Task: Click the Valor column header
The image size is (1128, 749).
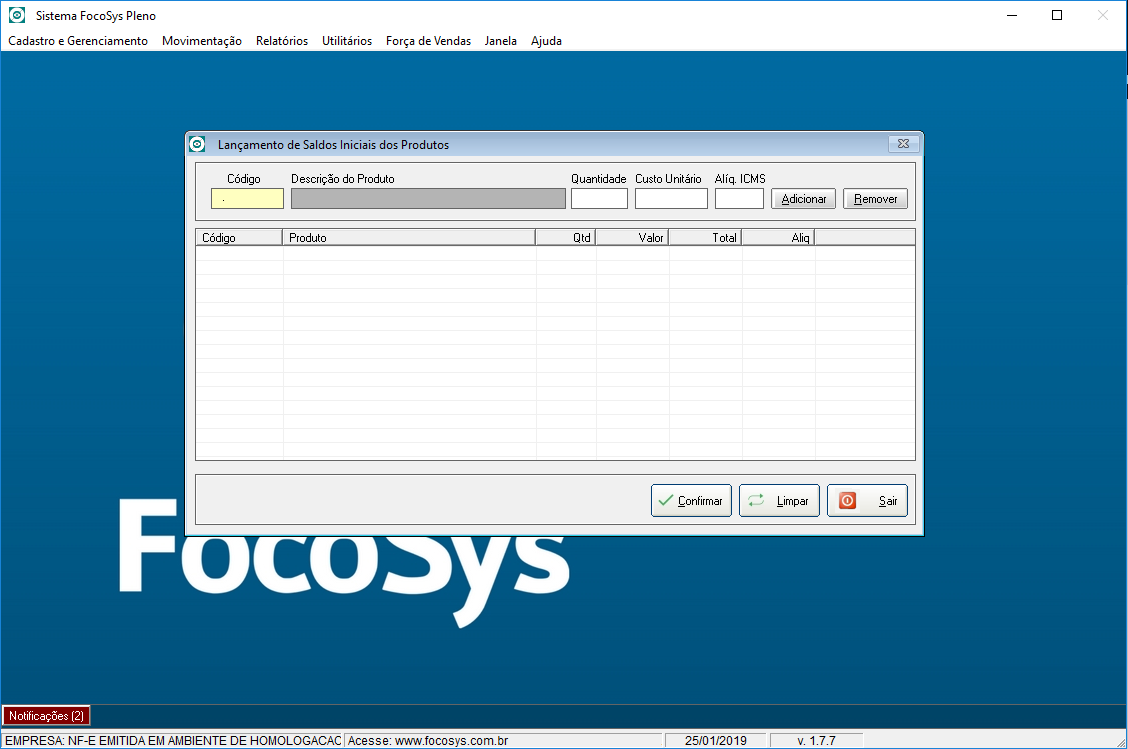Action: [632, 237]
